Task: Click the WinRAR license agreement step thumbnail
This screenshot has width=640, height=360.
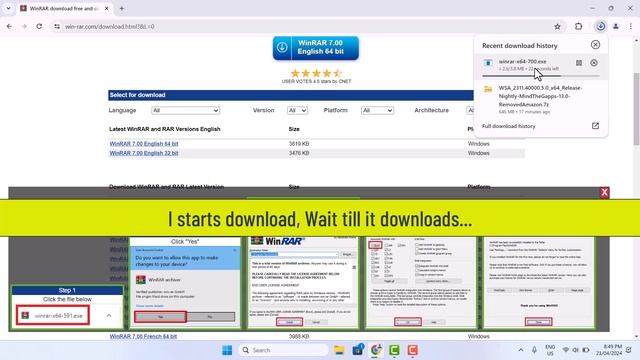Action: coord(302,282)
